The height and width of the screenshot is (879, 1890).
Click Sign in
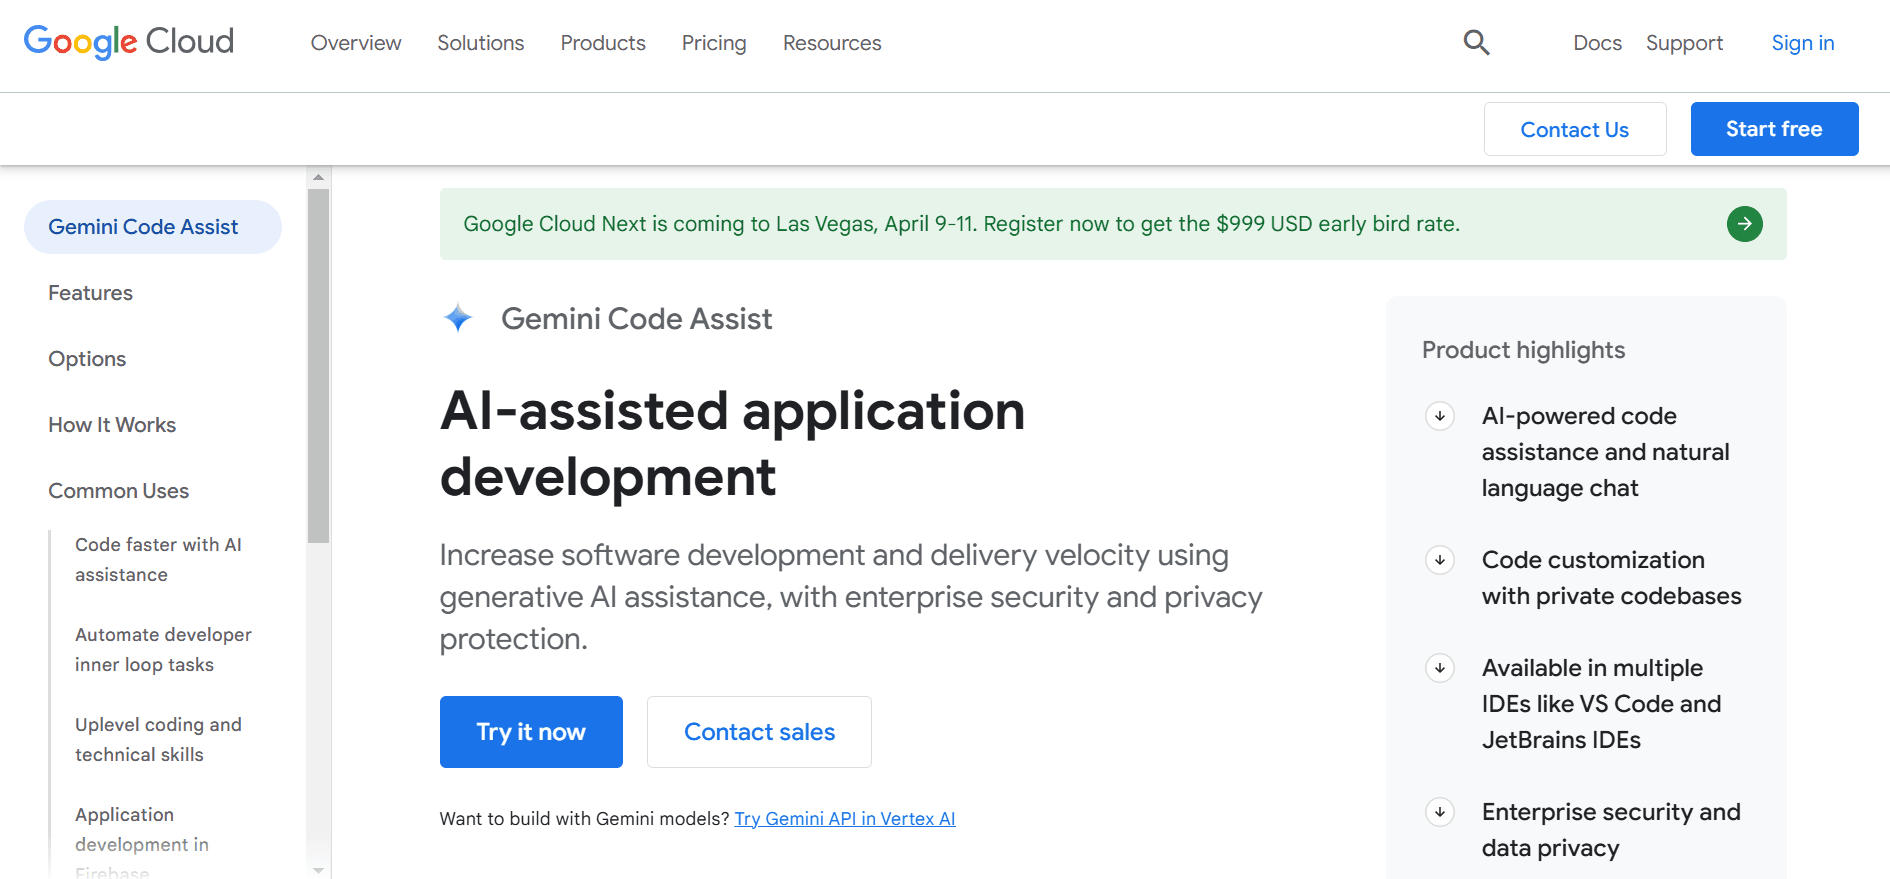point(1803,43)
